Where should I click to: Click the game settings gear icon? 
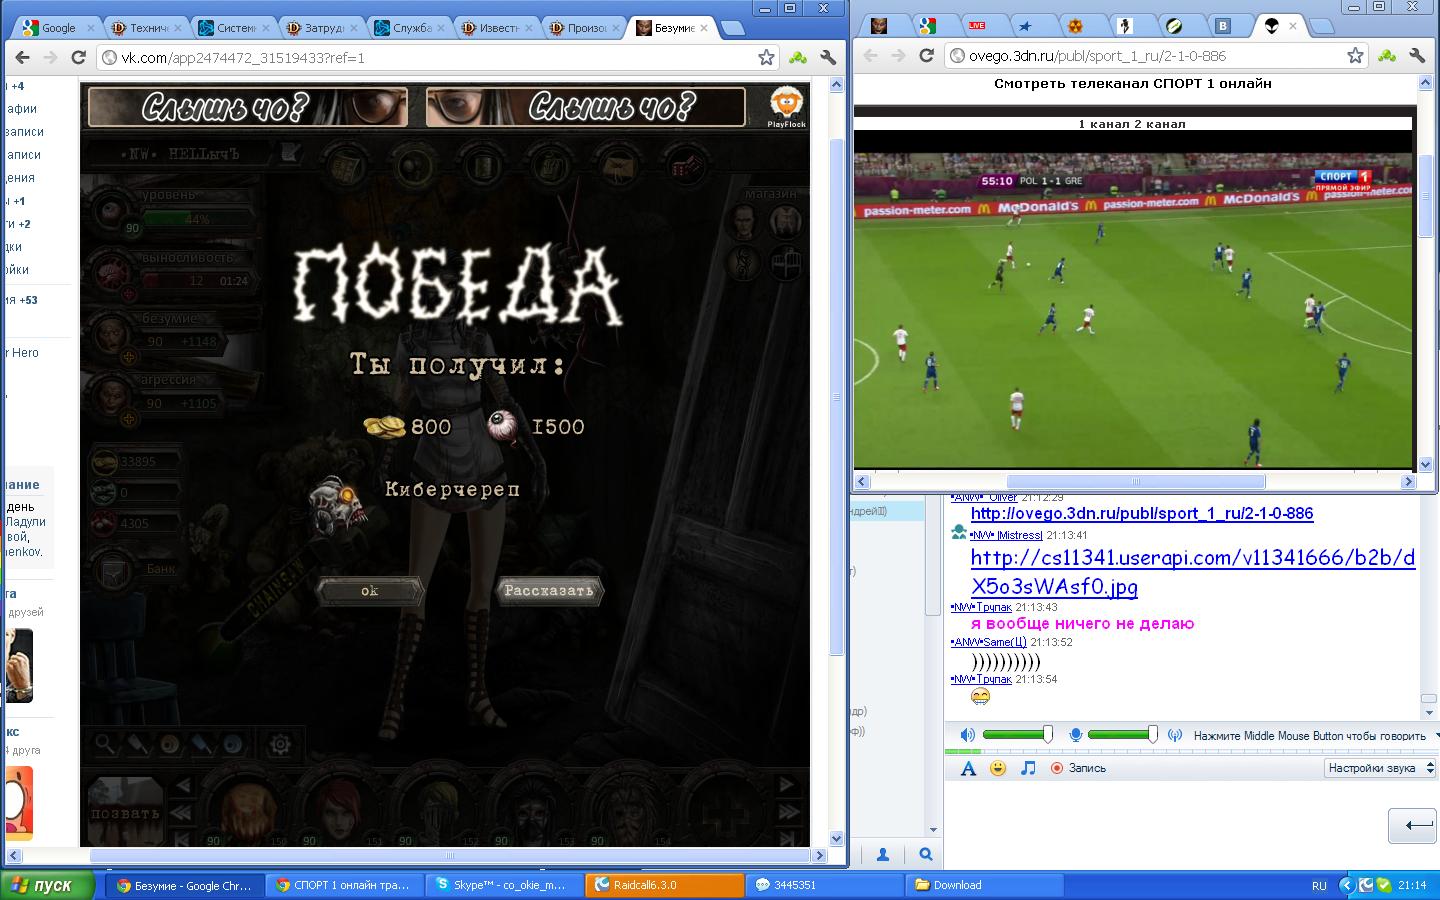(x=281, y=744)
